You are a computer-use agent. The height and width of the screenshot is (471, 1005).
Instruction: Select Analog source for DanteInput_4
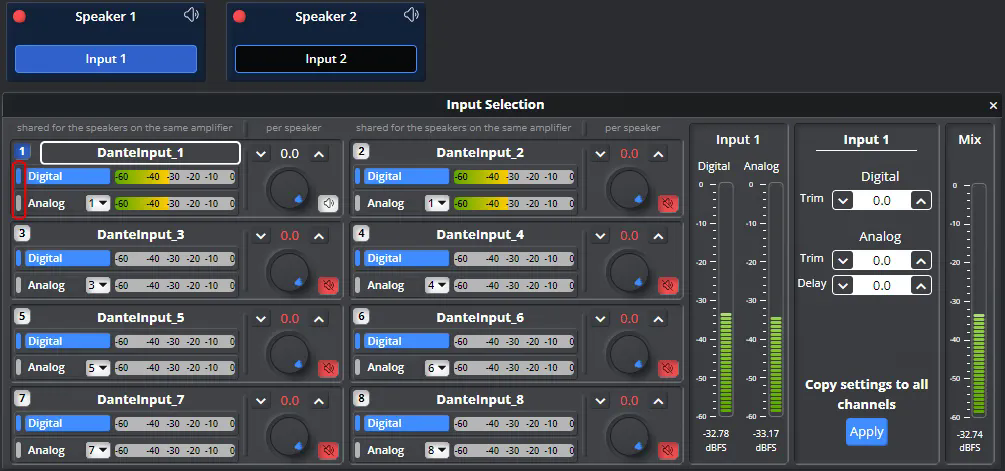[385, 285]
